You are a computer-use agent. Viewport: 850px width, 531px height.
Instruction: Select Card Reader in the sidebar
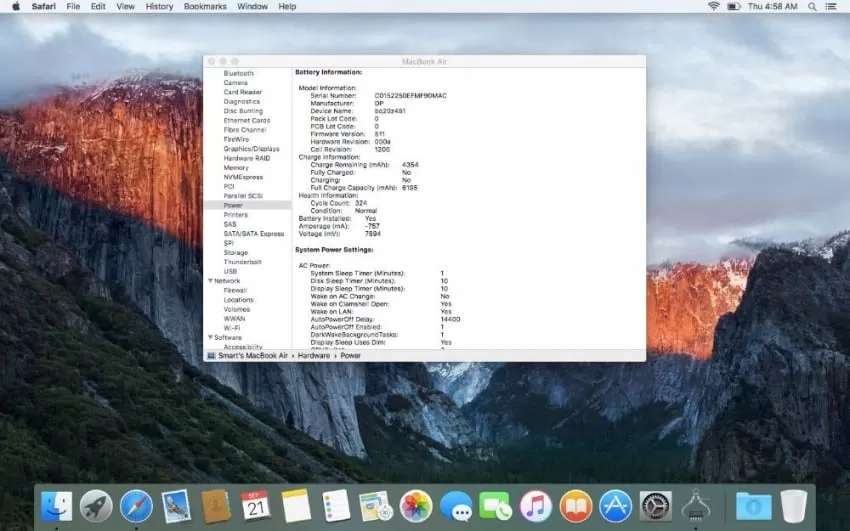tap(242, 92)
